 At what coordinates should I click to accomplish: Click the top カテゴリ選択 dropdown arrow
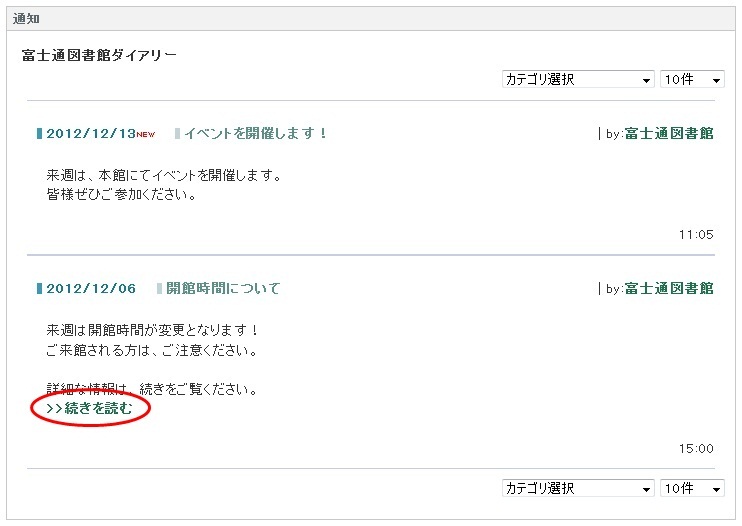click(x=646, y=80)
